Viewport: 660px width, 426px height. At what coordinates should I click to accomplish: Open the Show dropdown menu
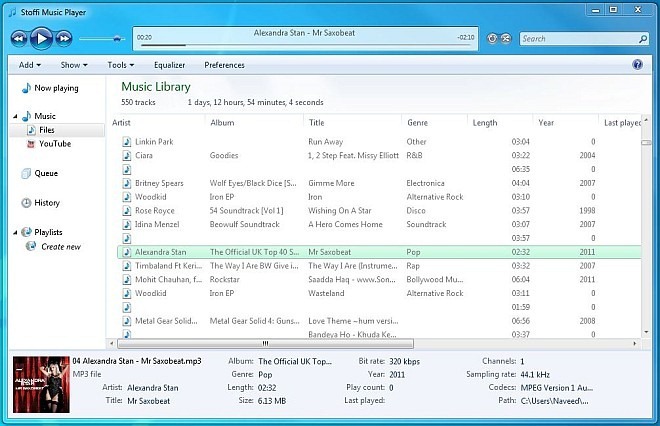74,65
